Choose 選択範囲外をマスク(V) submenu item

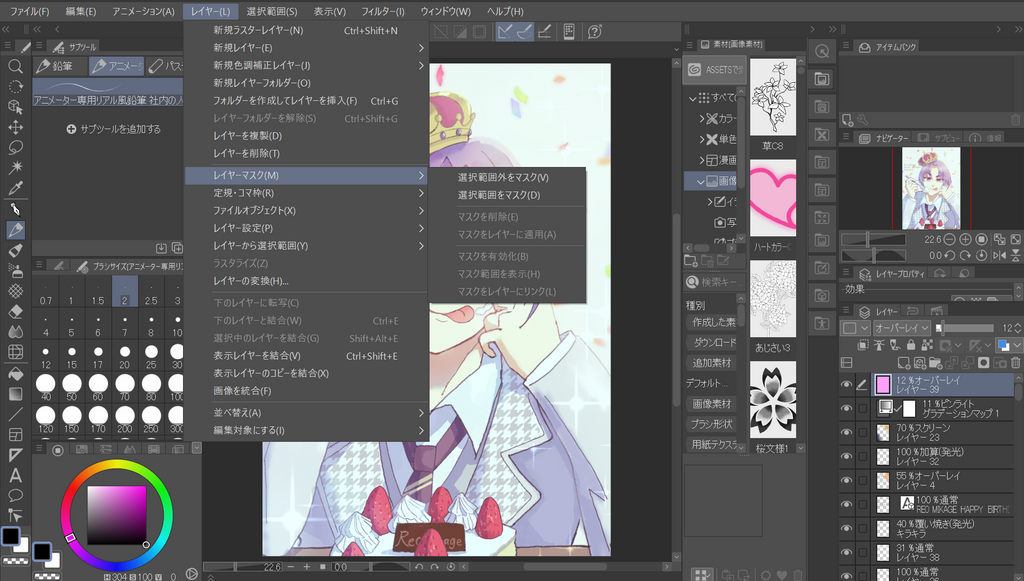coord(507,177)
